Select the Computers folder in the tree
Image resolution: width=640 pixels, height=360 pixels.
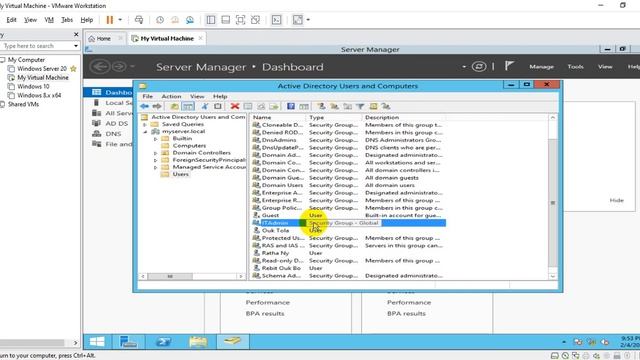[x=189, y=146]
